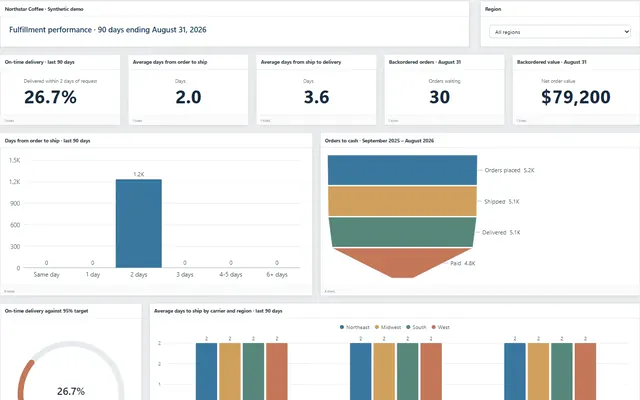Click the Days from order to ship chart title
The width and height of the screenshot is (640, 400).
click(47, 141)
